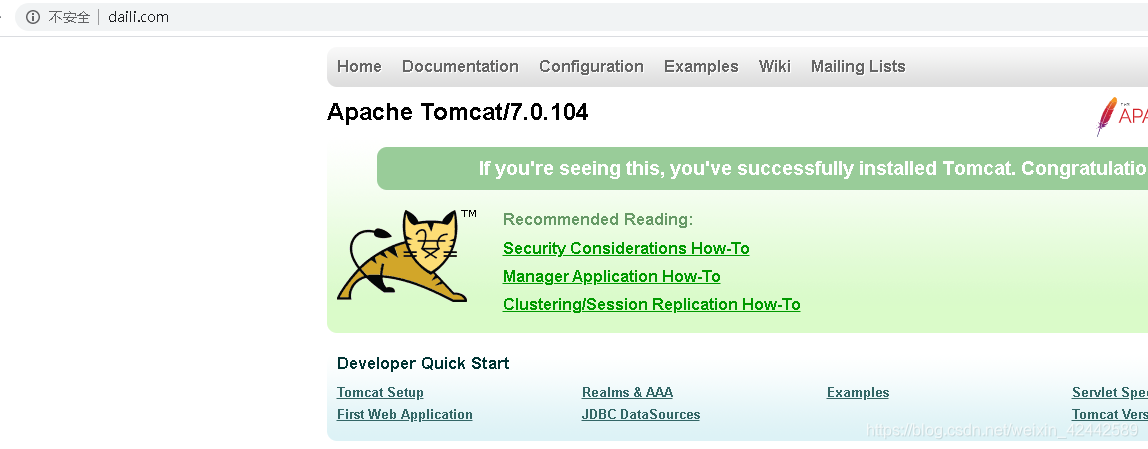Open the Tomcat Versions link

[1110, 415]
